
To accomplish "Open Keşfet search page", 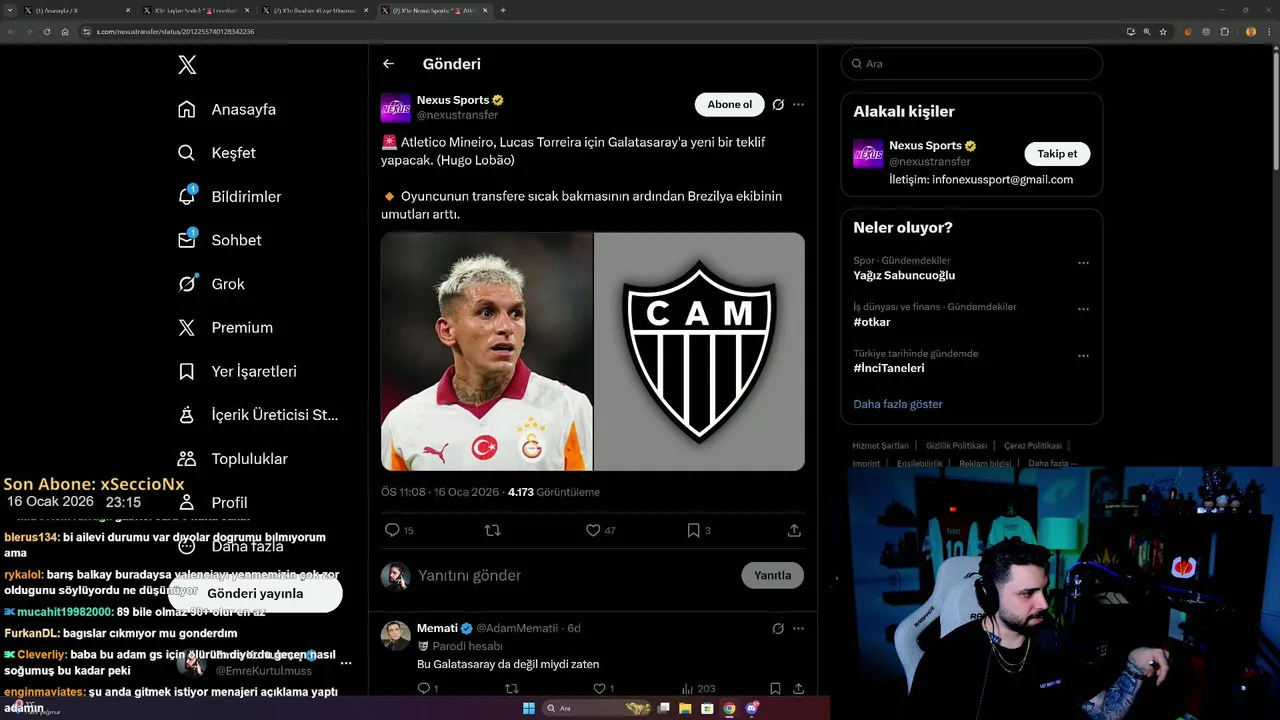I will click(216, 153).
